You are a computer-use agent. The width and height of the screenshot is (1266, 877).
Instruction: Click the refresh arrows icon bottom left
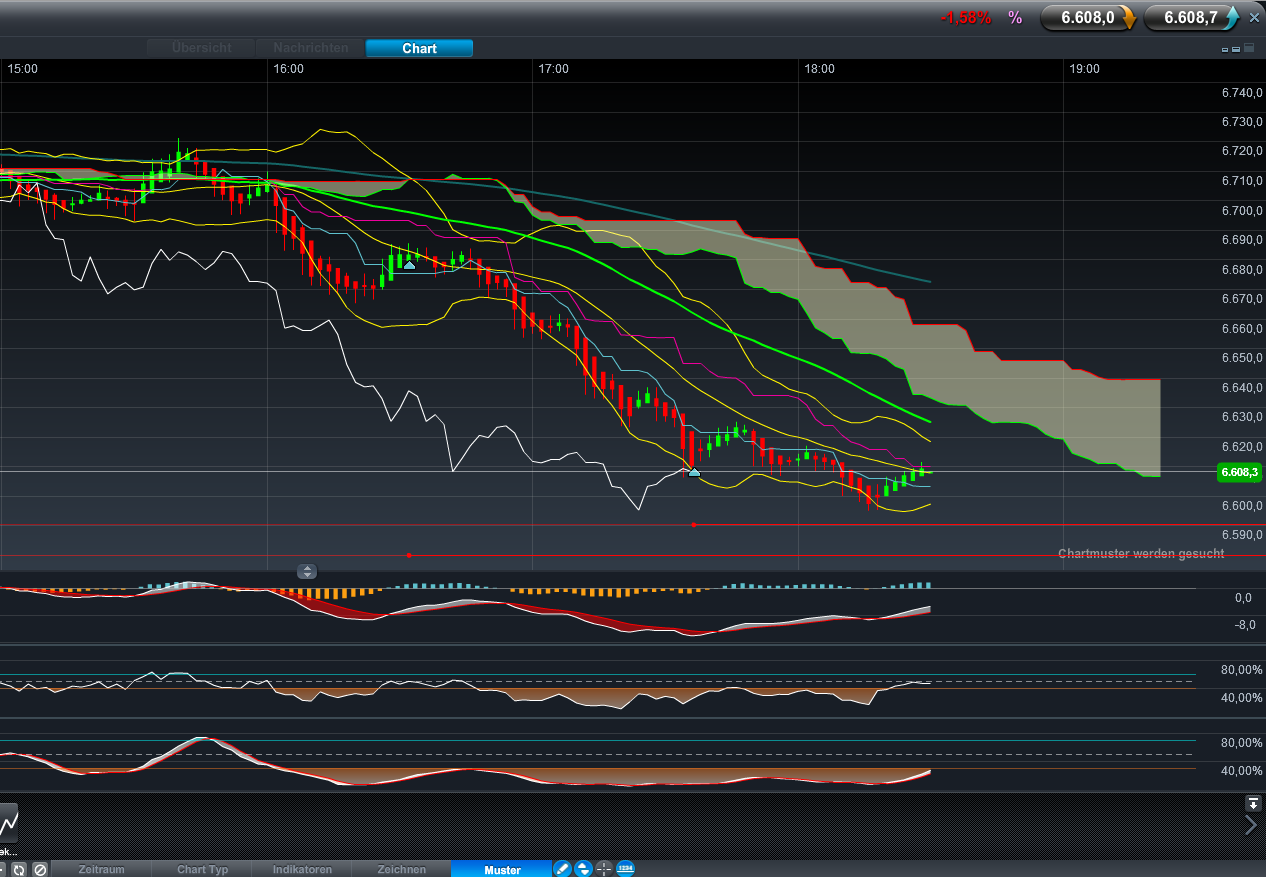19,869
